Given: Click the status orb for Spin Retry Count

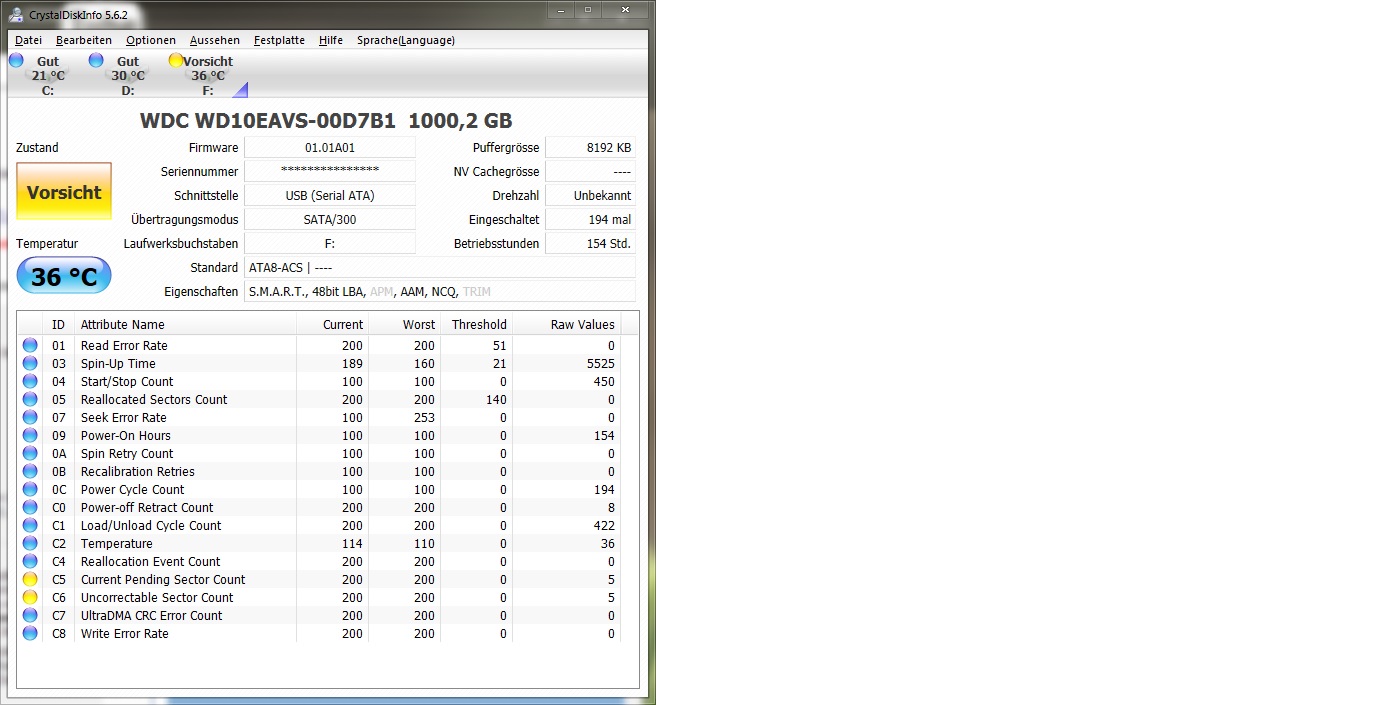Looking at the screenshot, I should coord(30,453).
